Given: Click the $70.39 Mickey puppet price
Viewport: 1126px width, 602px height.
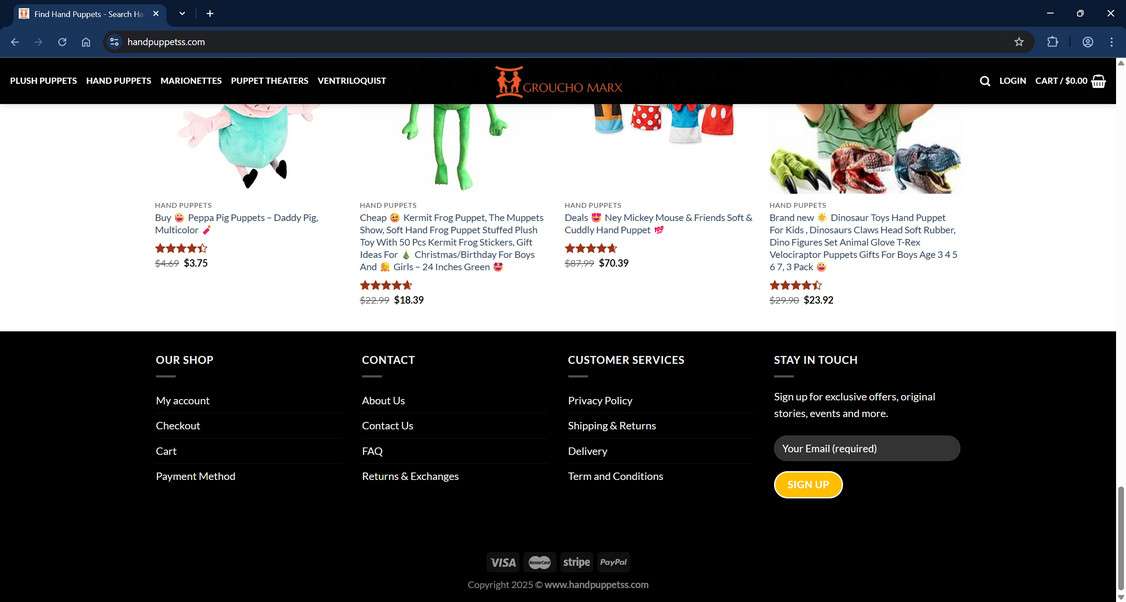Looking at the screenshot, I should point(613,264).
